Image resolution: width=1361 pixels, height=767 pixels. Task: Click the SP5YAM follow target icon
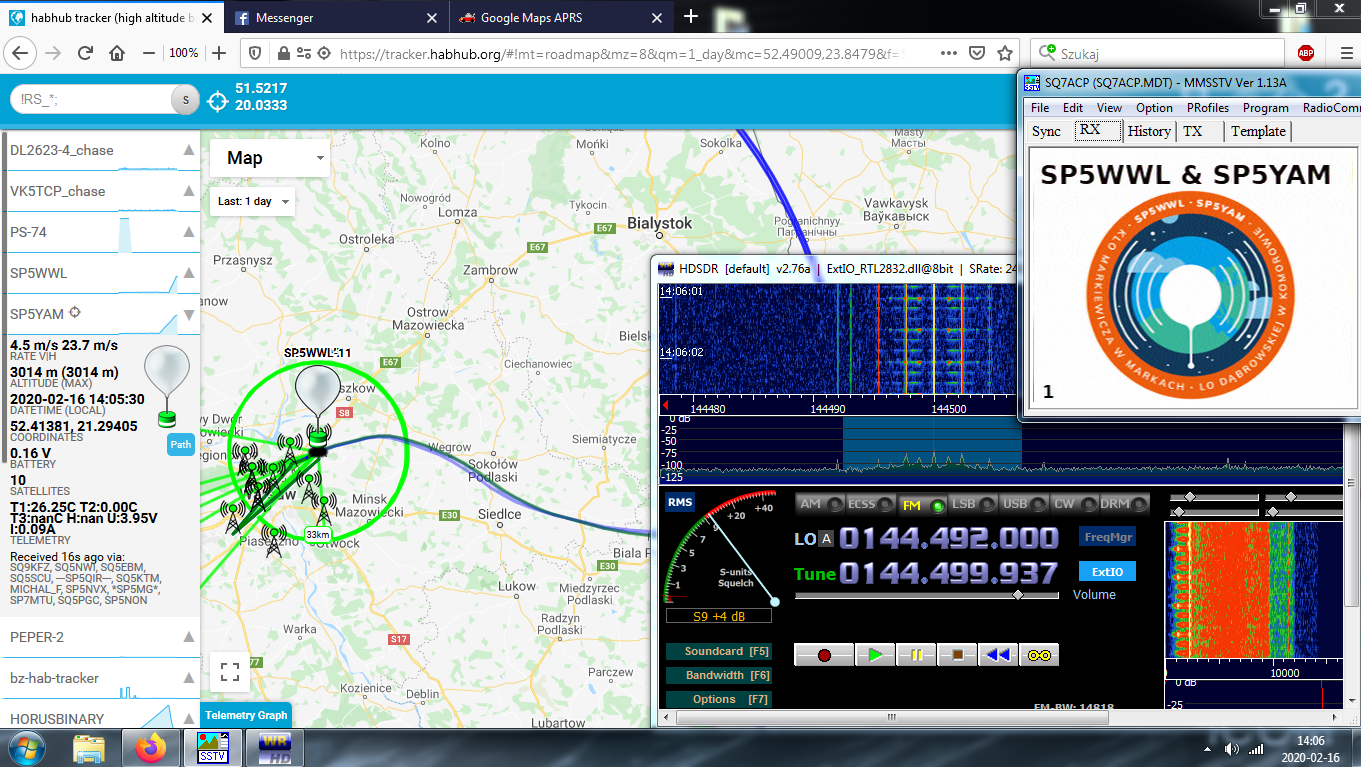click(75, 313)
